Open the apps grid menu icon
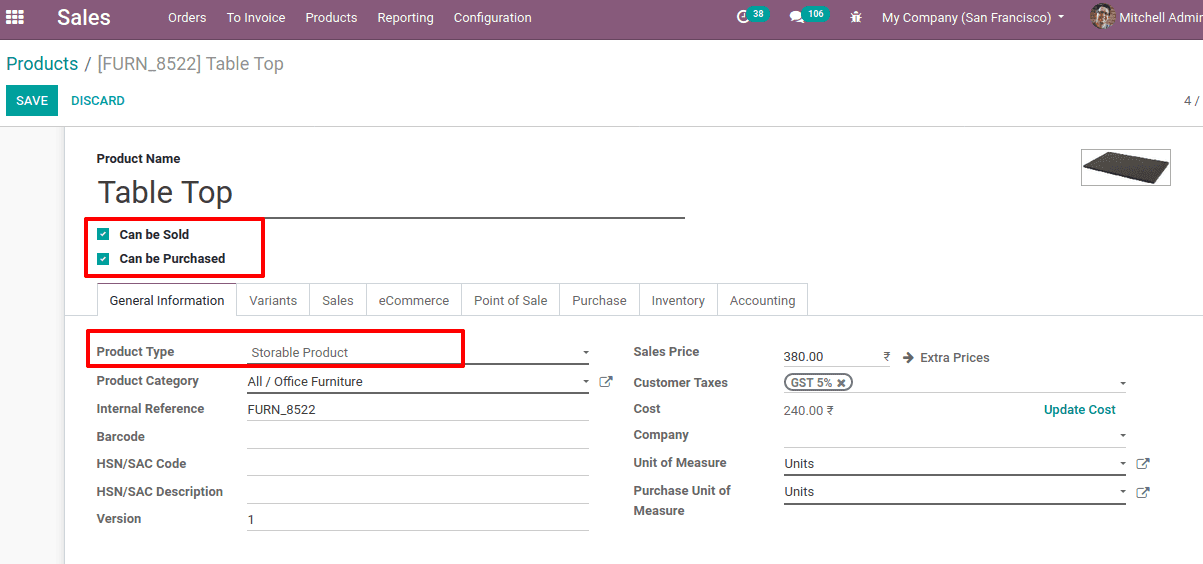 point(15,17)
